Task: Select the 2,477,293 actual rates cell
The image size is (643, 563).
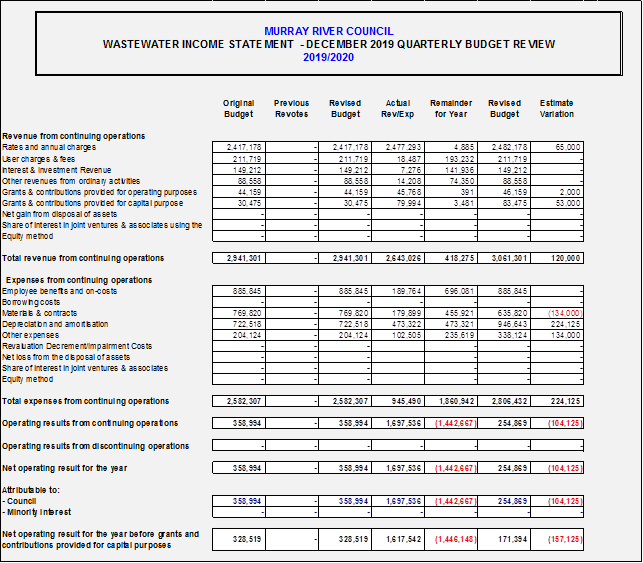Action: 398,147
